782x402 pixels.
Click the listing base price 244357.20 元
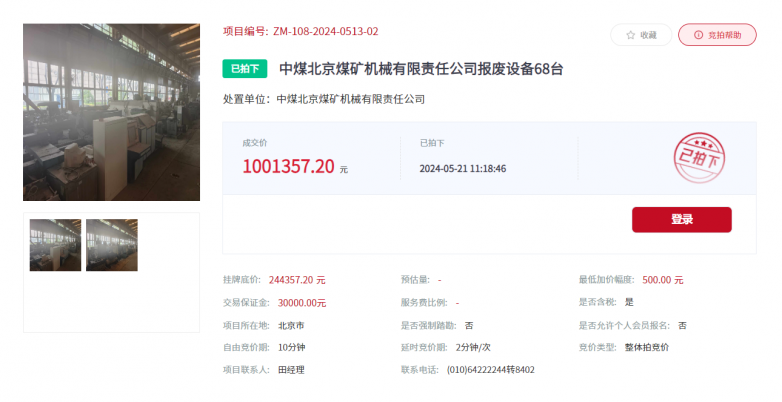(x=297, y=280)
